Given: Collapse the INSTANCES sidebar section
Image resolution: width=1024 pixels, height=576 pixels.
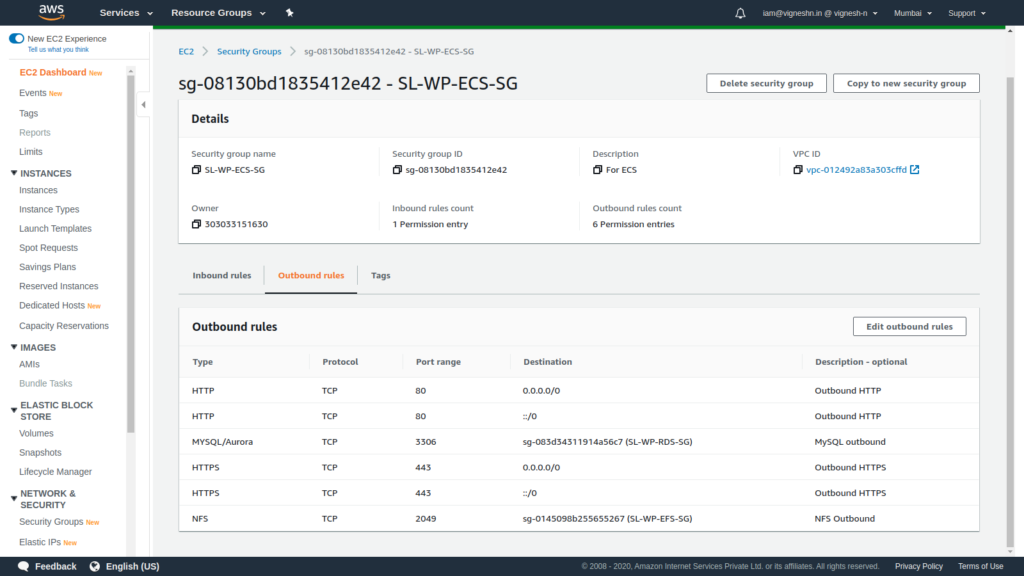Looking at the screenshot, I should point(14,173).
